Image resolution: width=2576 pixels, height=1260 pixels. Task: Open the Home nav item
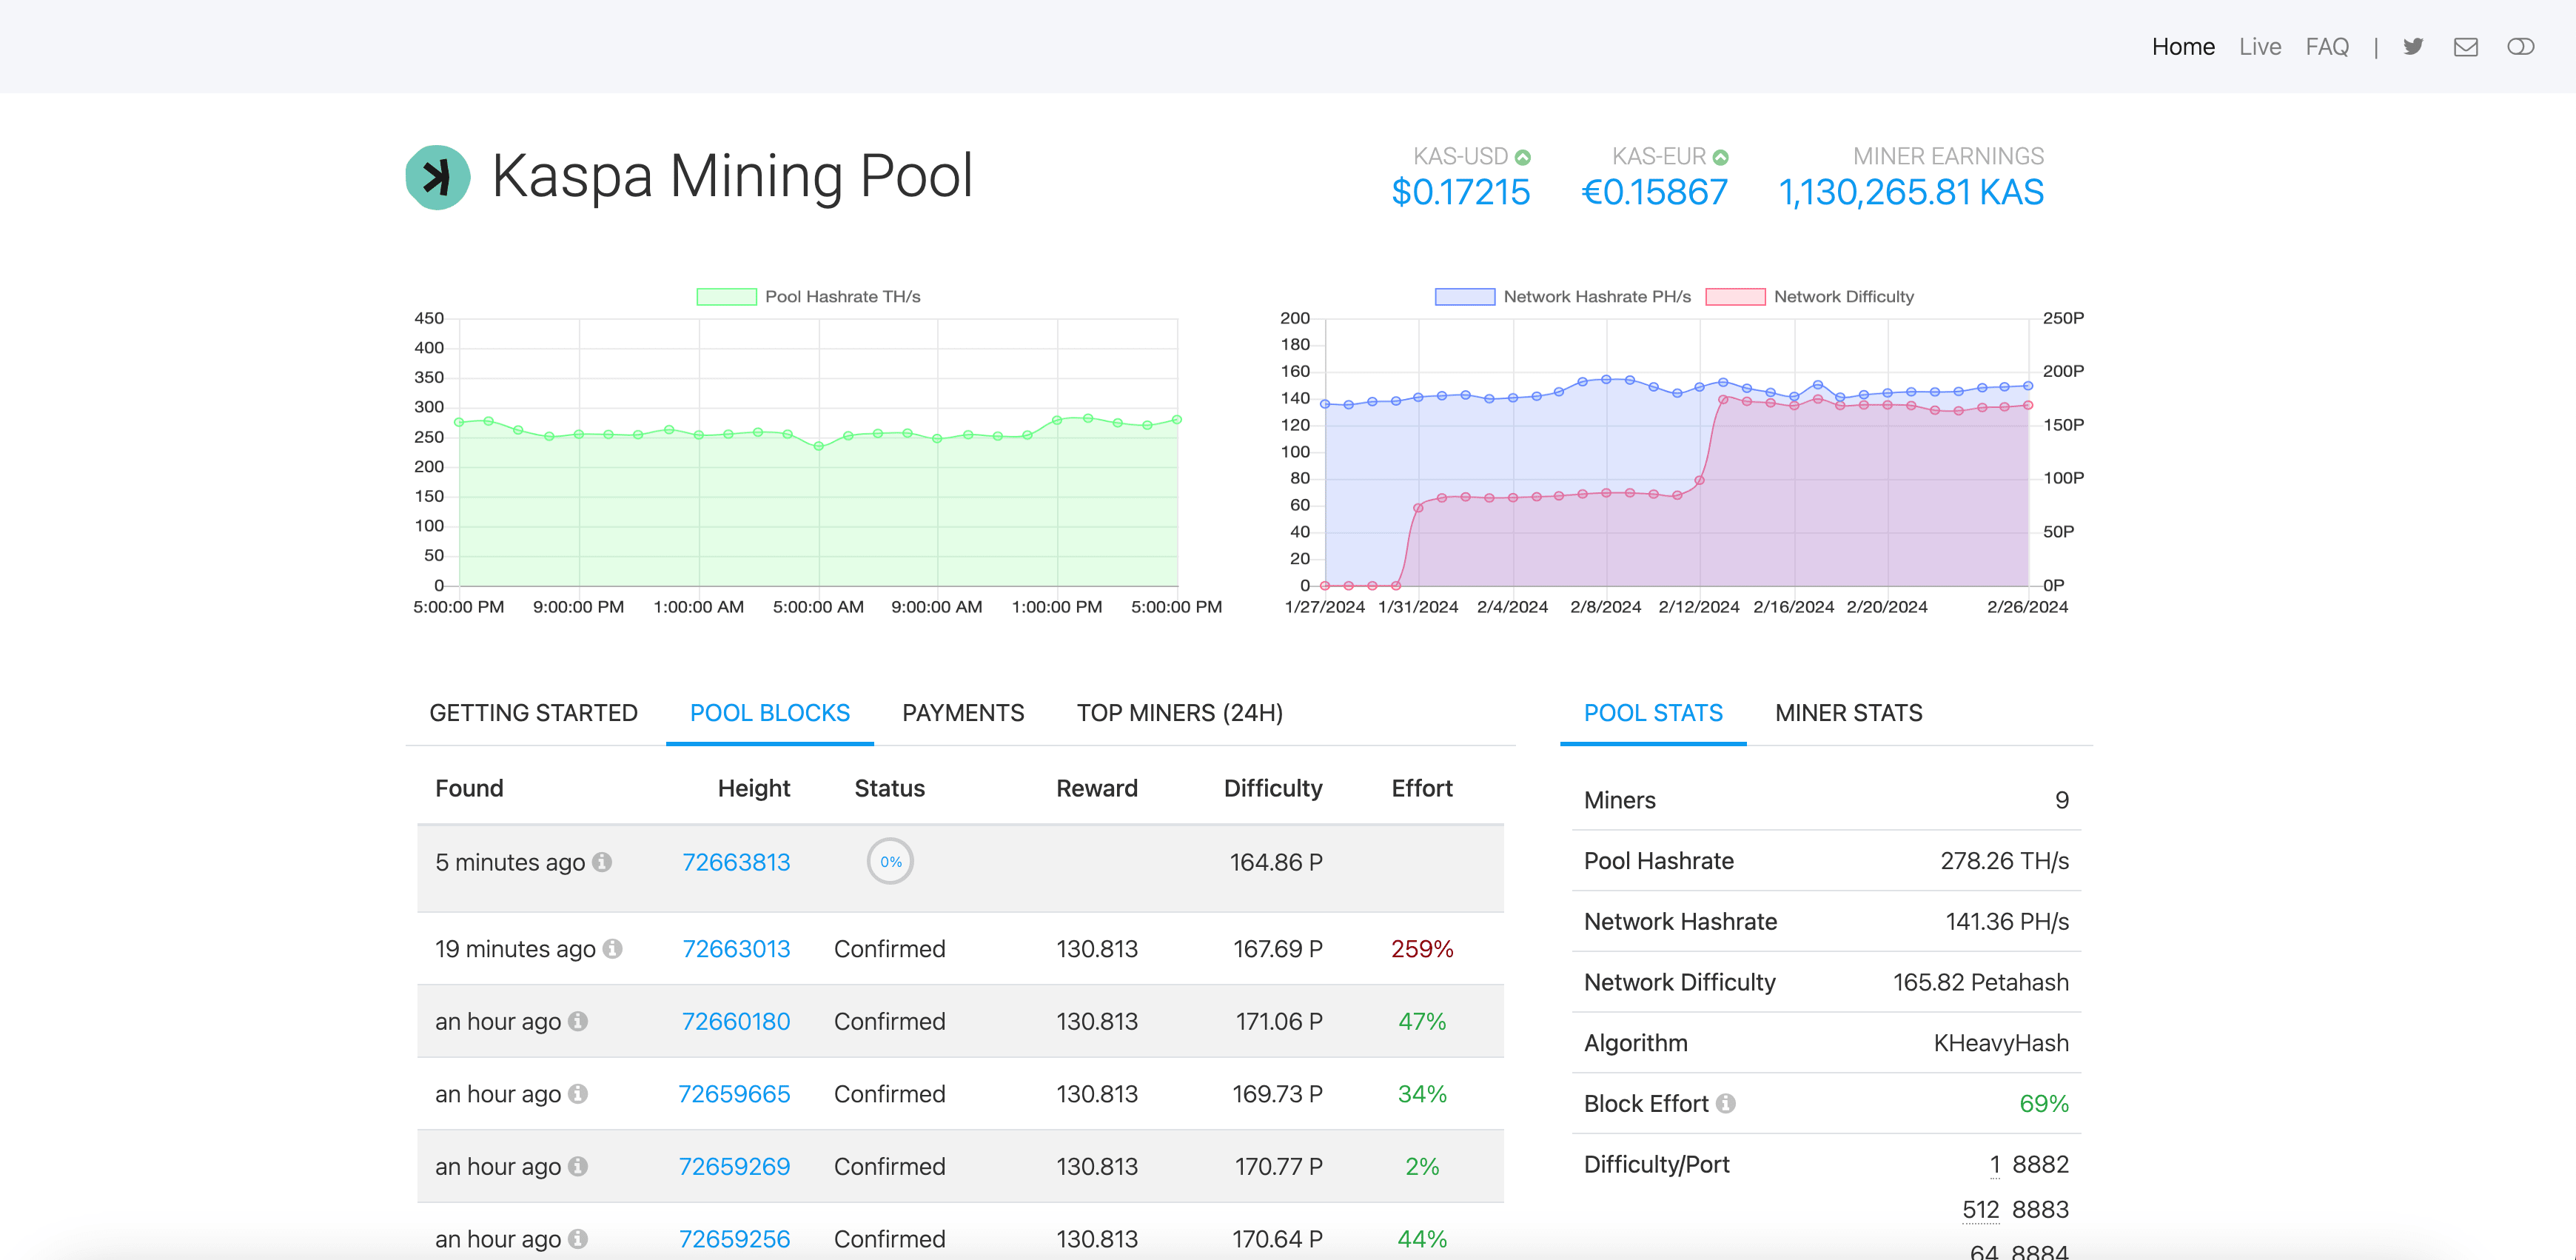[x=2183, y=46]
